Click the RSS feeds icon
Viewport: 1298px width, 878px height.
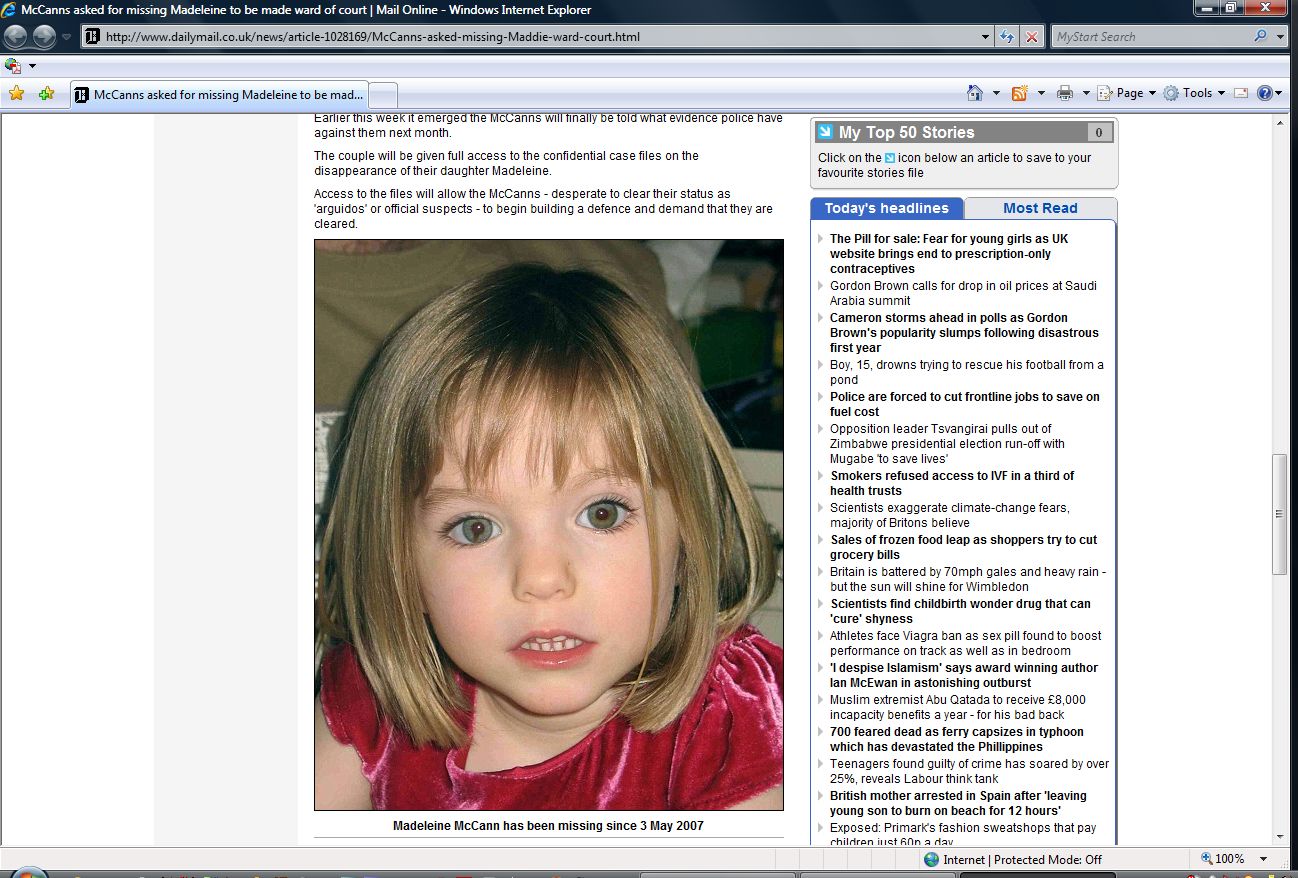pyautogui.click(x=1019, y=93)
